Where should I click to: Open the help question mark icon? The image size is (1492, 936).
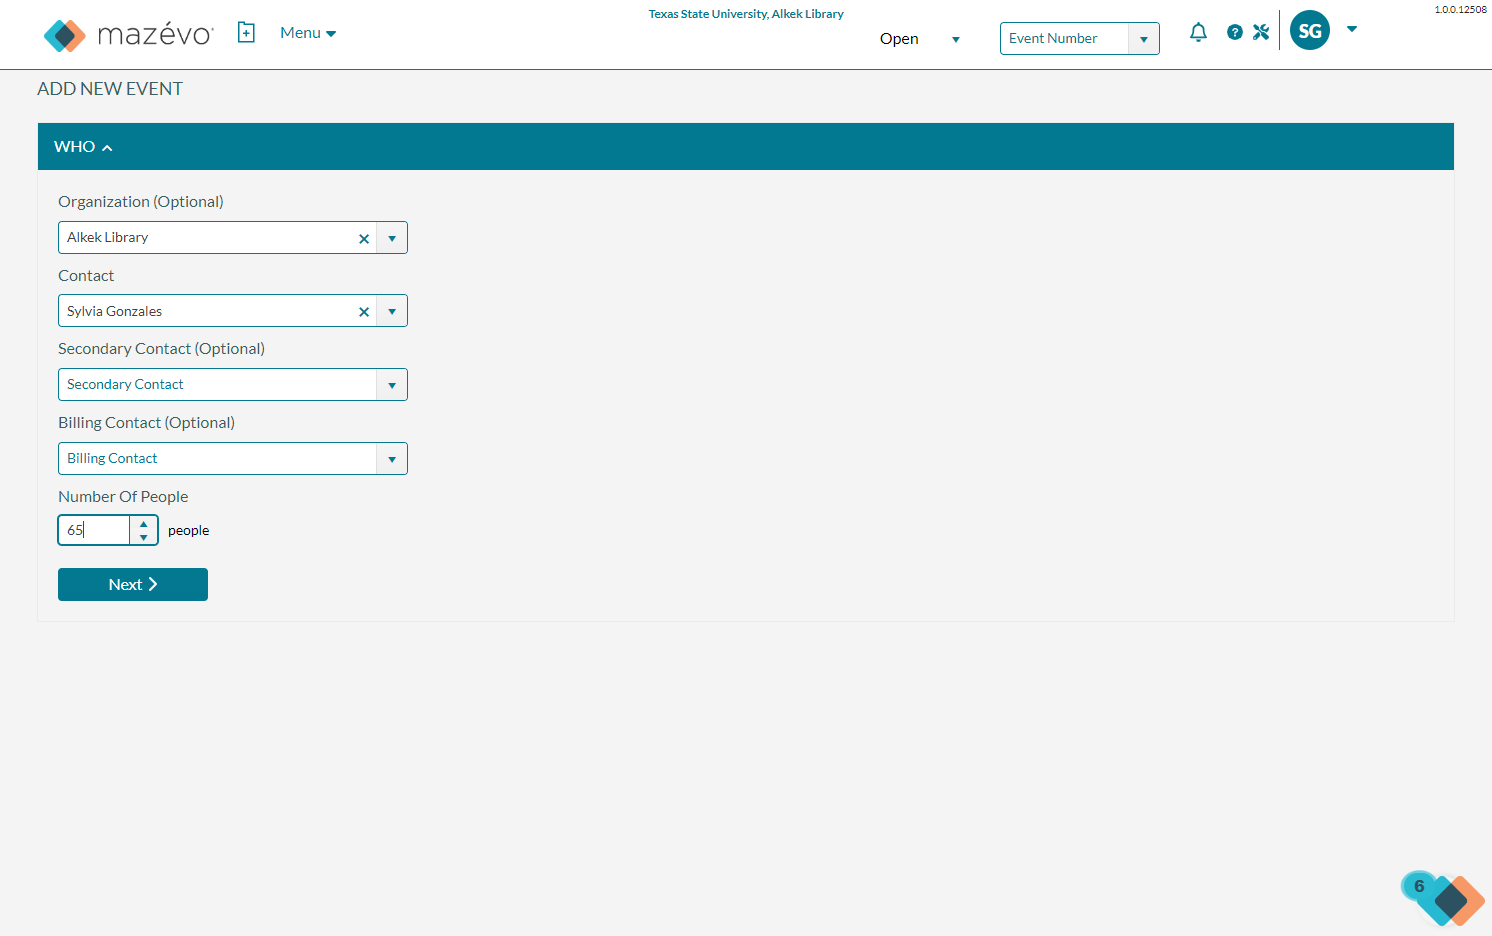click(1235, 32)
